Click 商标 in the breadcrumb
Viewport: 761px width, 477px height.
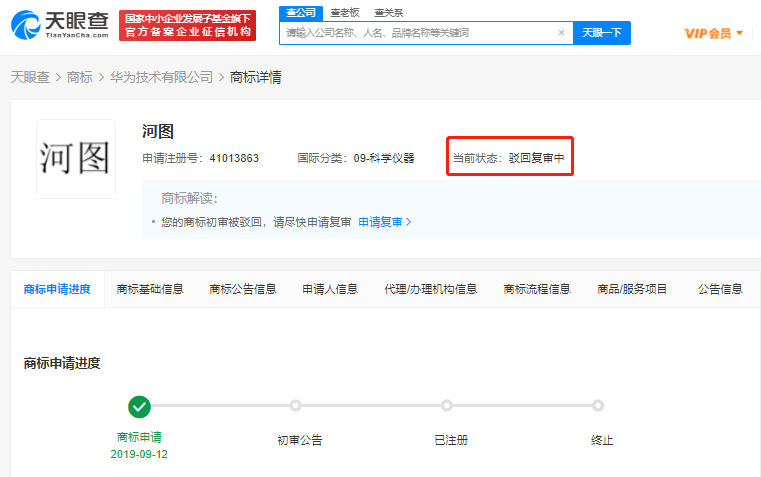point(80,77)
